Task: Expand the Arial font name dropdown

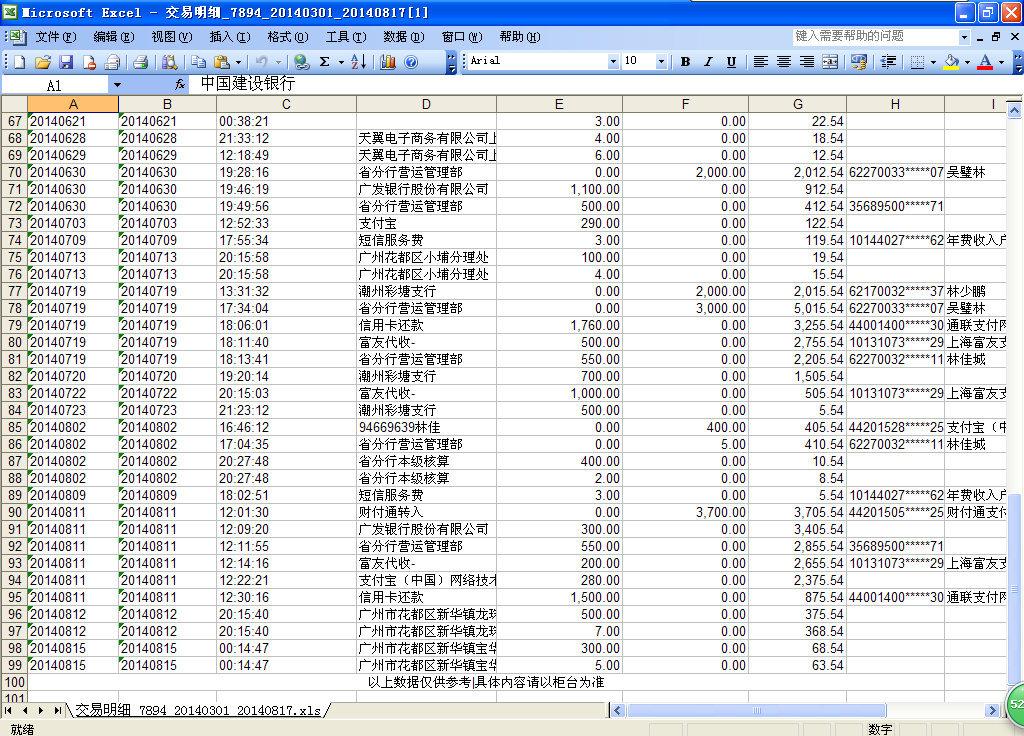Action: pyautogui.click(x=613, y=62)
